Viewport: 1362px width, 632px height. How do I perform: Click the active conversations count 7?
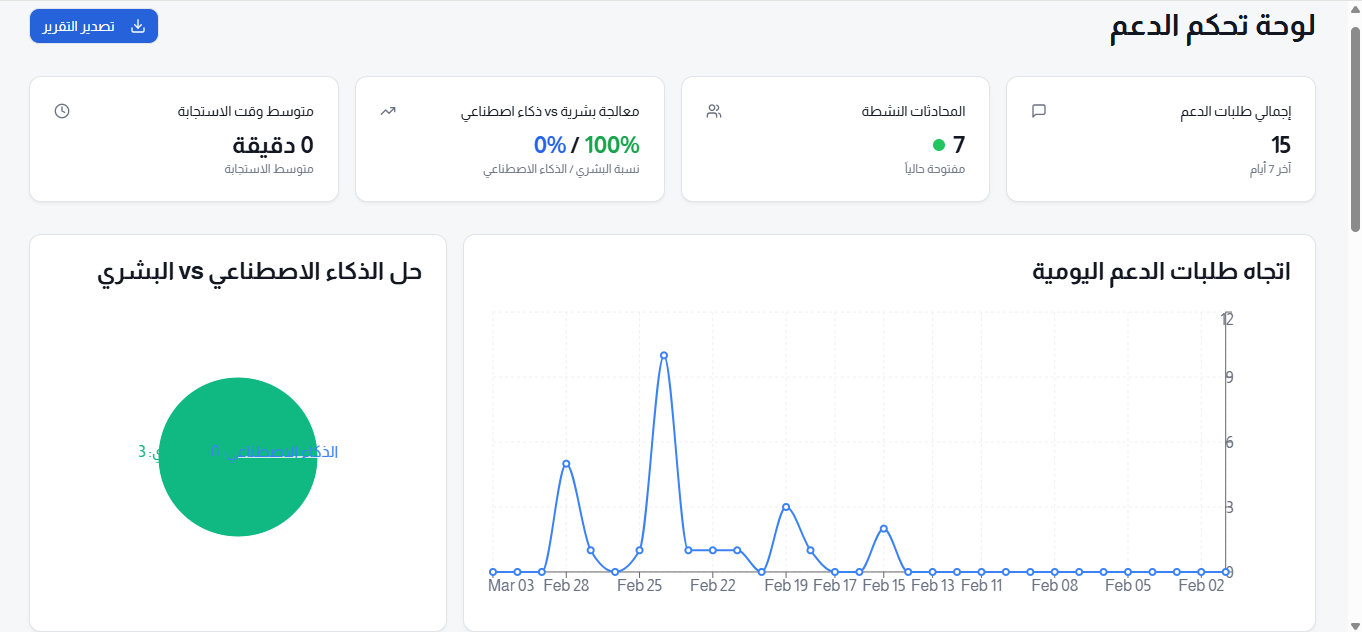[958, 145]
